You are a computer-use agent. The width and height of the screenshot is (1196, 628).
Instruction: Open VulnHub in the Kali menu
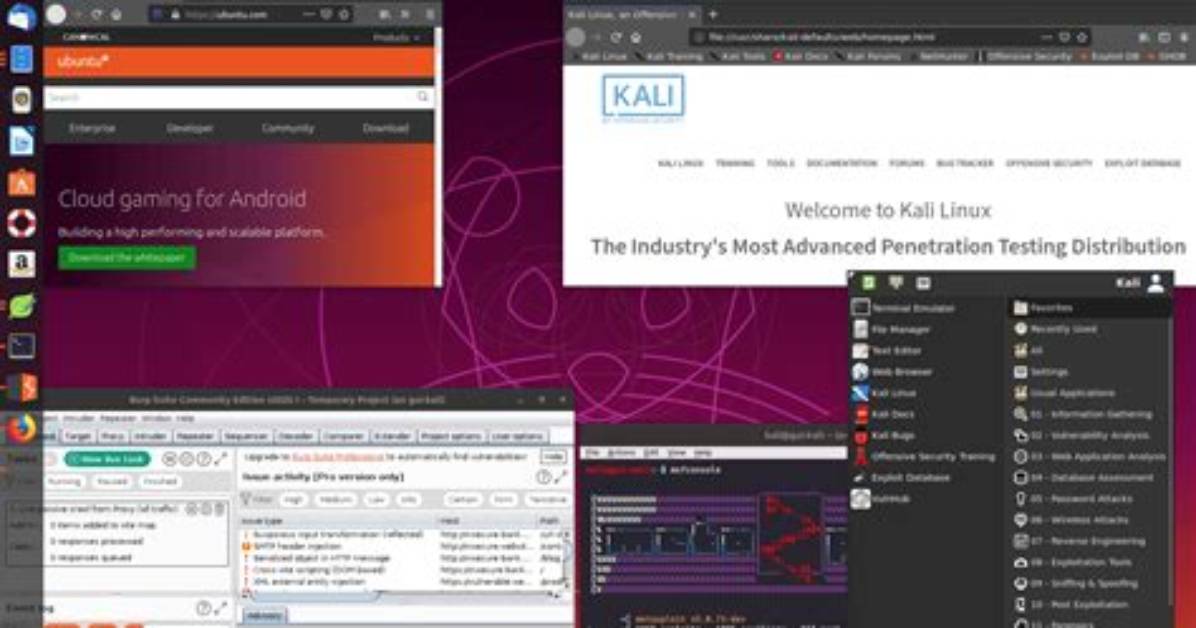(x=881, y=499)
